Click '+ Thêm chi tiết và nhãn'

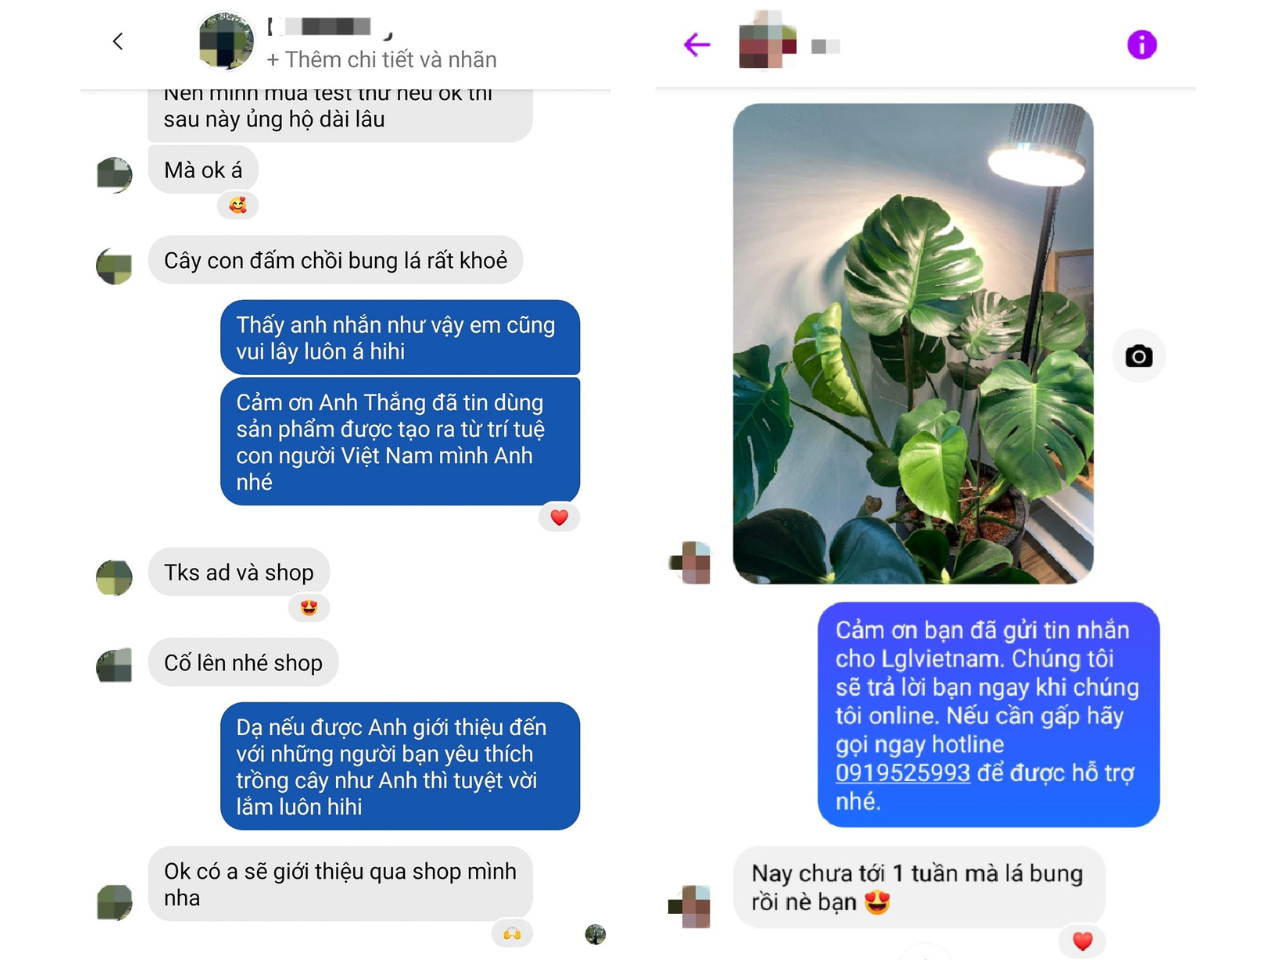(381, 60)
